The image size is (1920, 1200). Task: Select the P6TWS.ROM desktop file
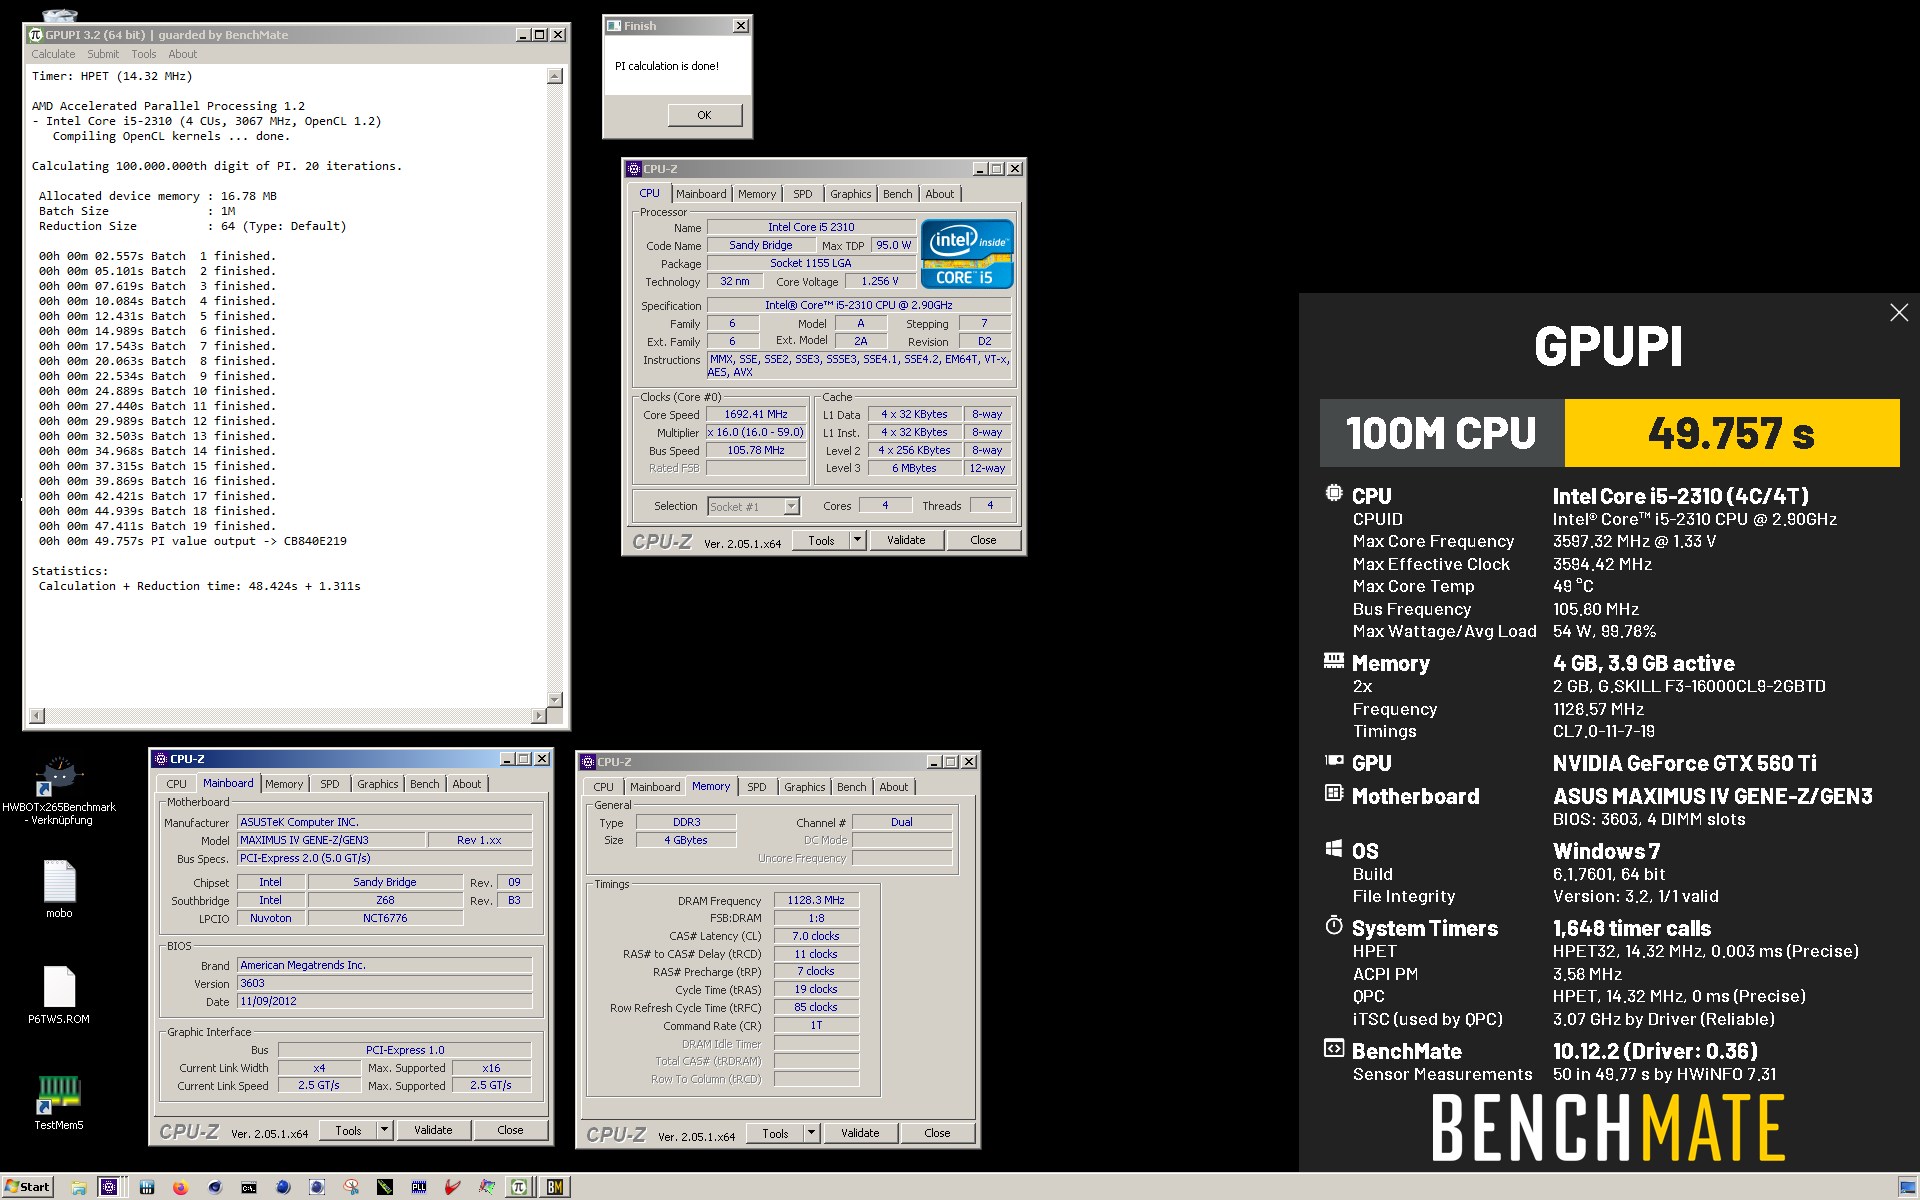(x=59, y=994)
